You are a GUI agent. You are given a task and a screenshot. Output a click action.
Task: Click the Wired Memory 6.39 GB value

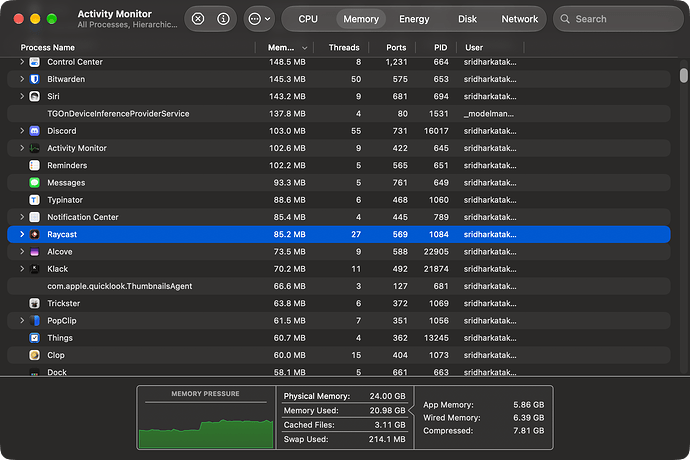click(x=529, y=417)
